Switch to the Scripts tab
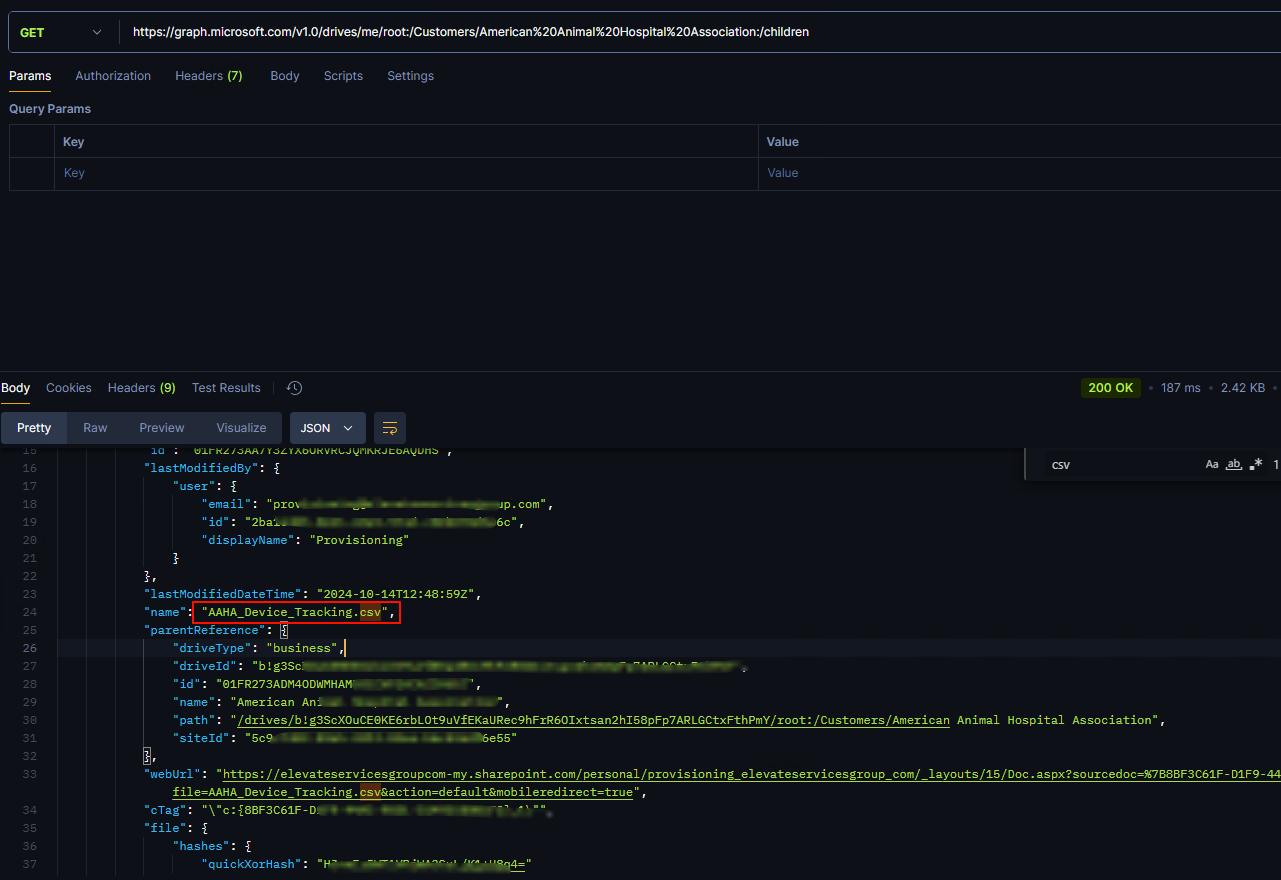 [x=343, y=76]
